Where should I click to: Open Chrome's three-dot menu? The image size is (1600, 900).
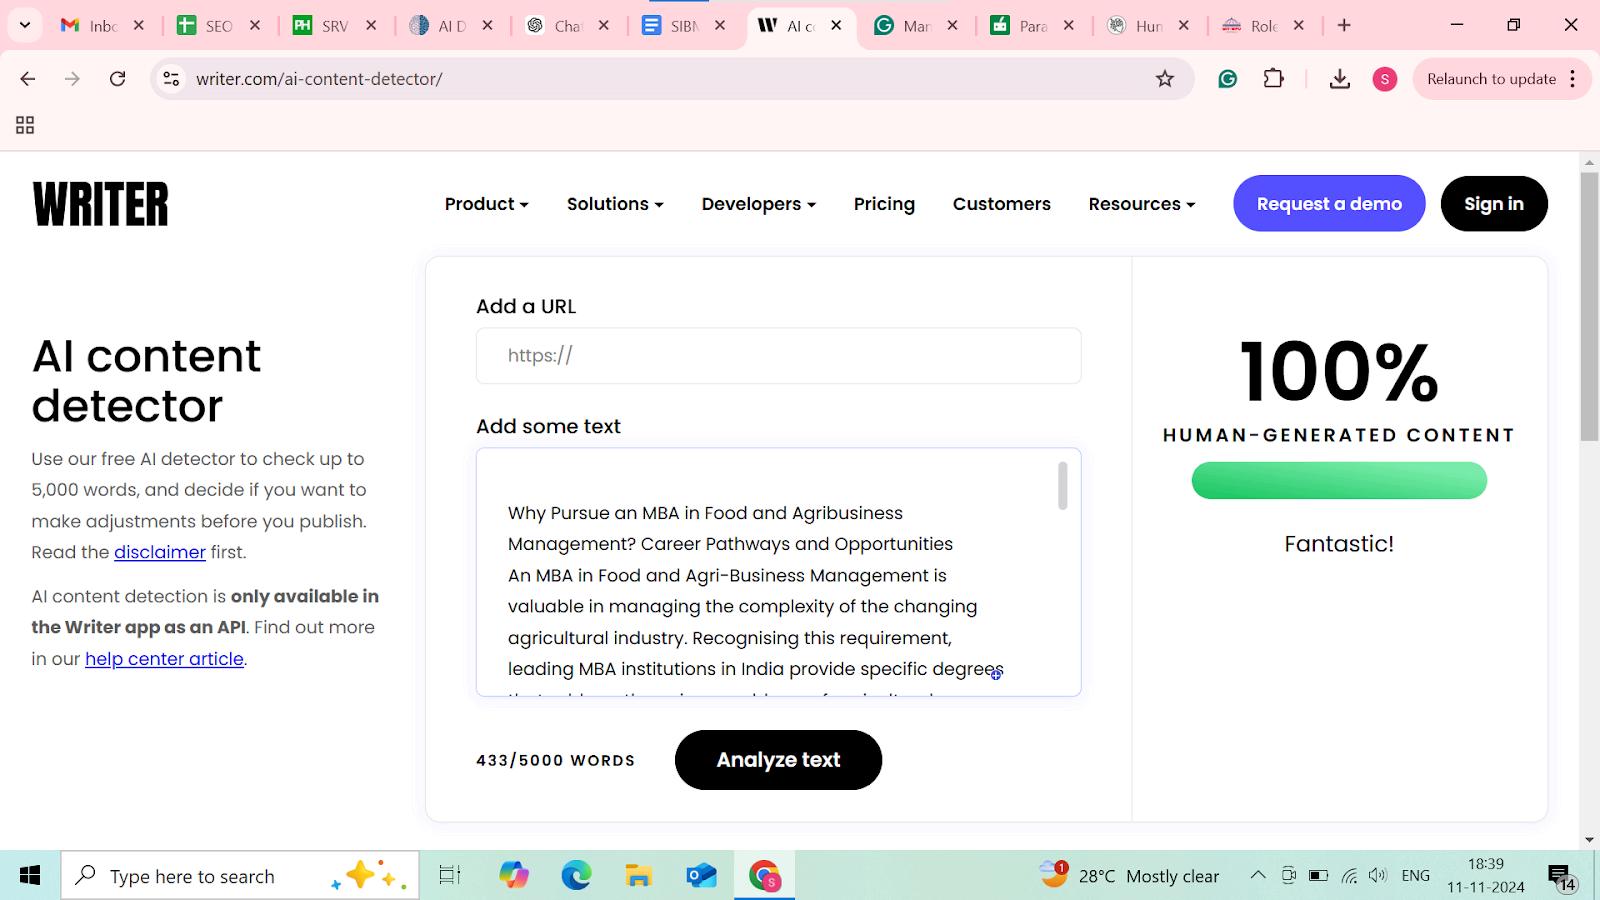tap(1573, 79)
